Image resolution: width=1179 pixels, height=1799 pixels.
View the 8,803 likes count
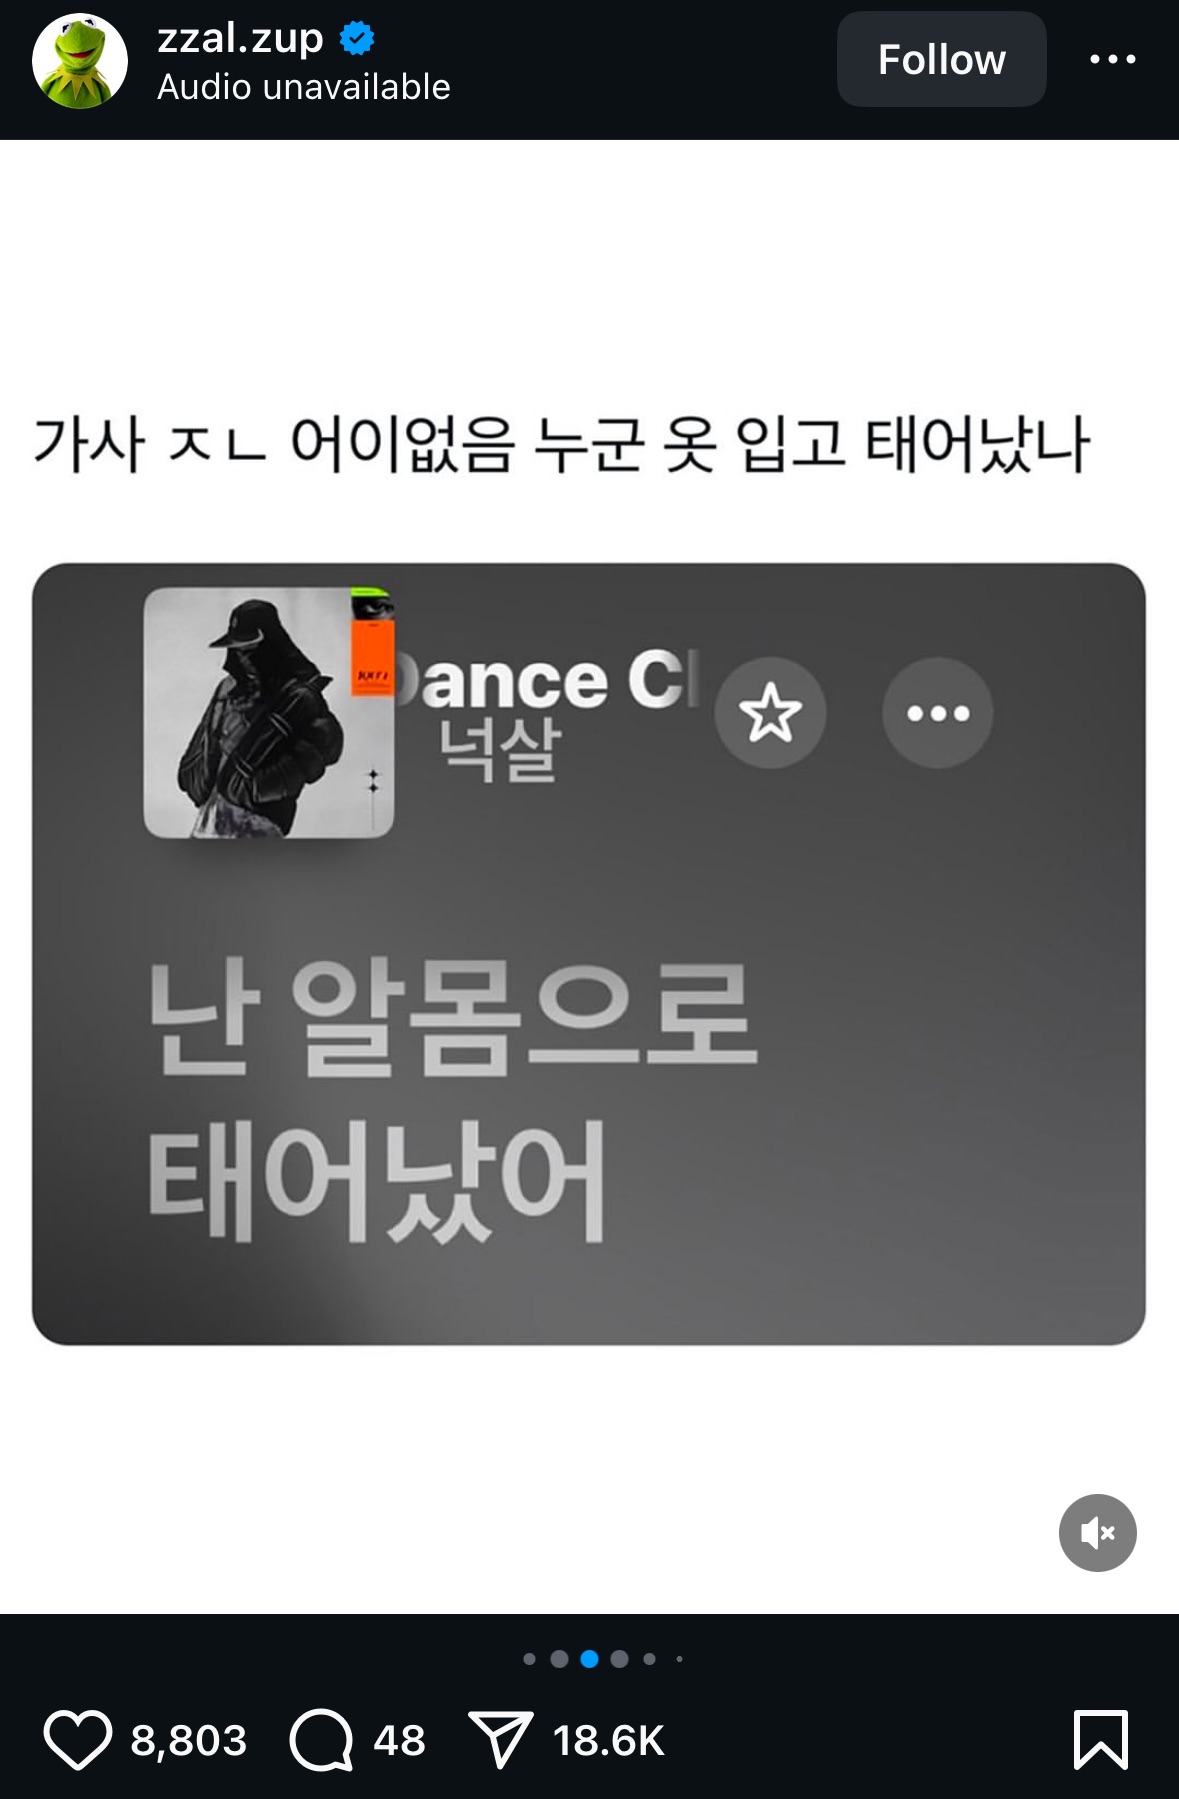coord(189,1740)
